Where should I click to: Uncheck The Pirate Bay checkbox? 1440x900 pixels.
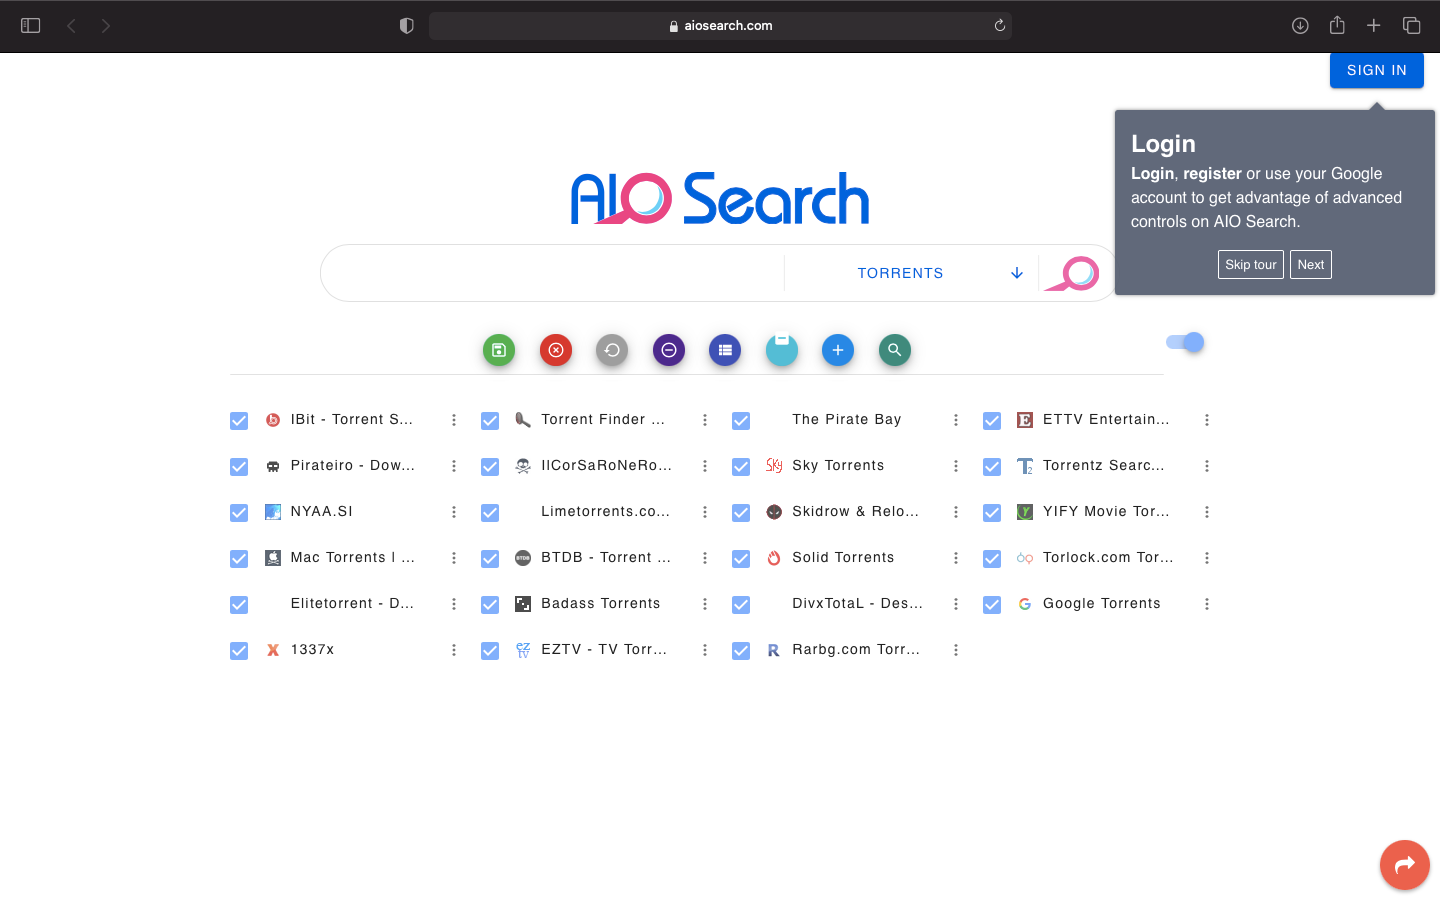point(741,421)
